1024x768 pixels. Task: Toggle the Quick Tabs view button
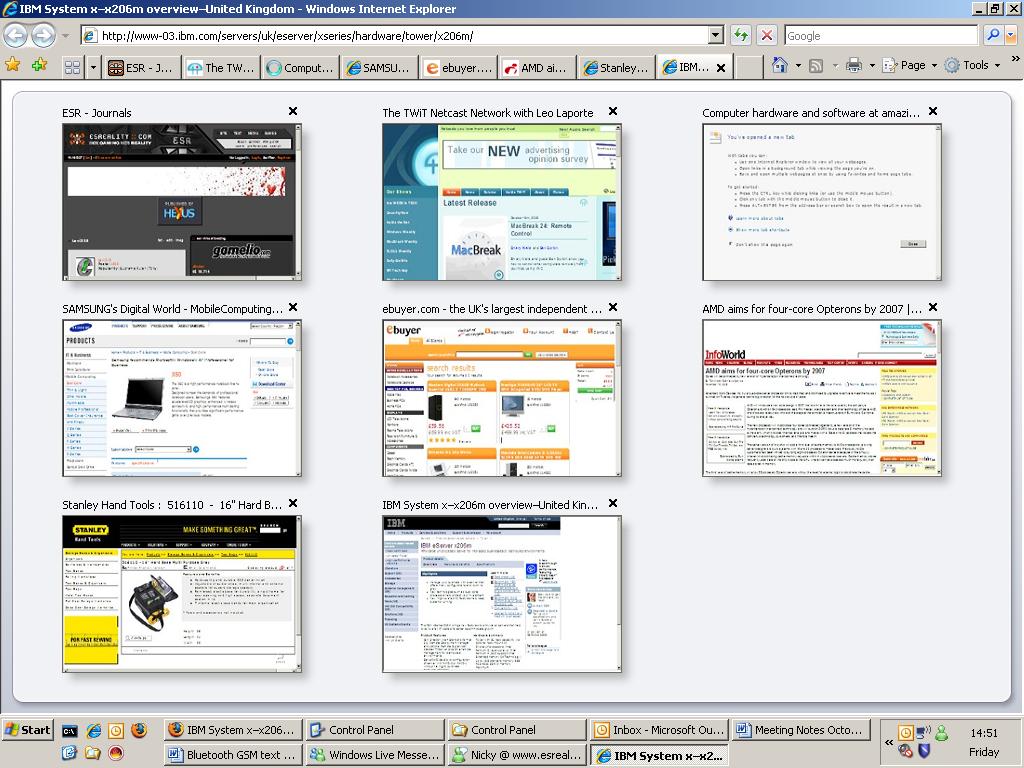(x=72, y=67)
